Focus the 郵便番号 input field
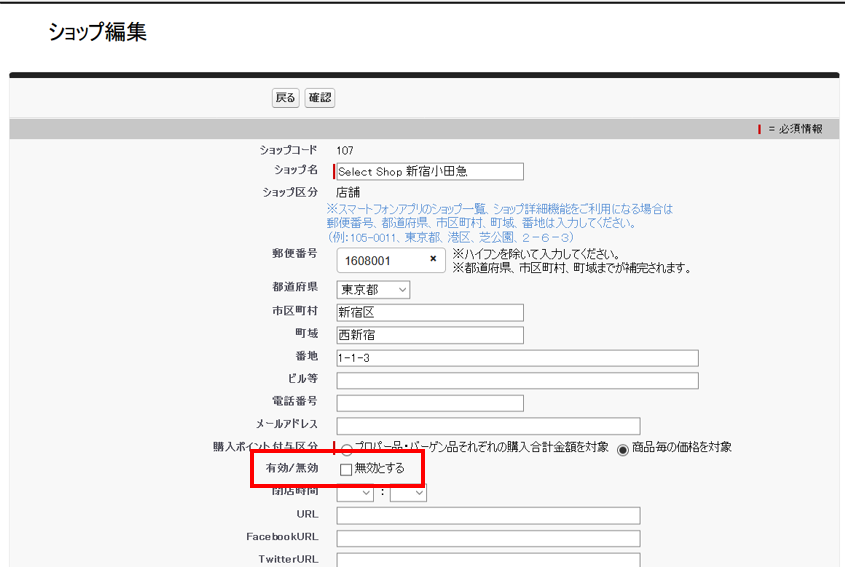The width and height of the screenshot is (845, 571). pos(380,260)
